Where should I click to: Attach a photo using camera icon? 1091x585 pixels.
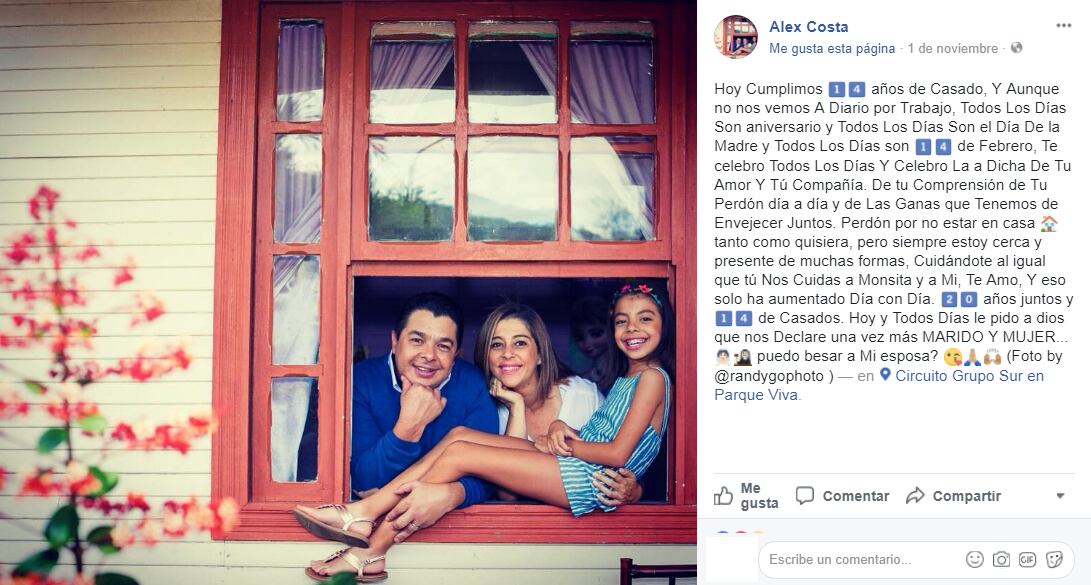point(1001,559)
